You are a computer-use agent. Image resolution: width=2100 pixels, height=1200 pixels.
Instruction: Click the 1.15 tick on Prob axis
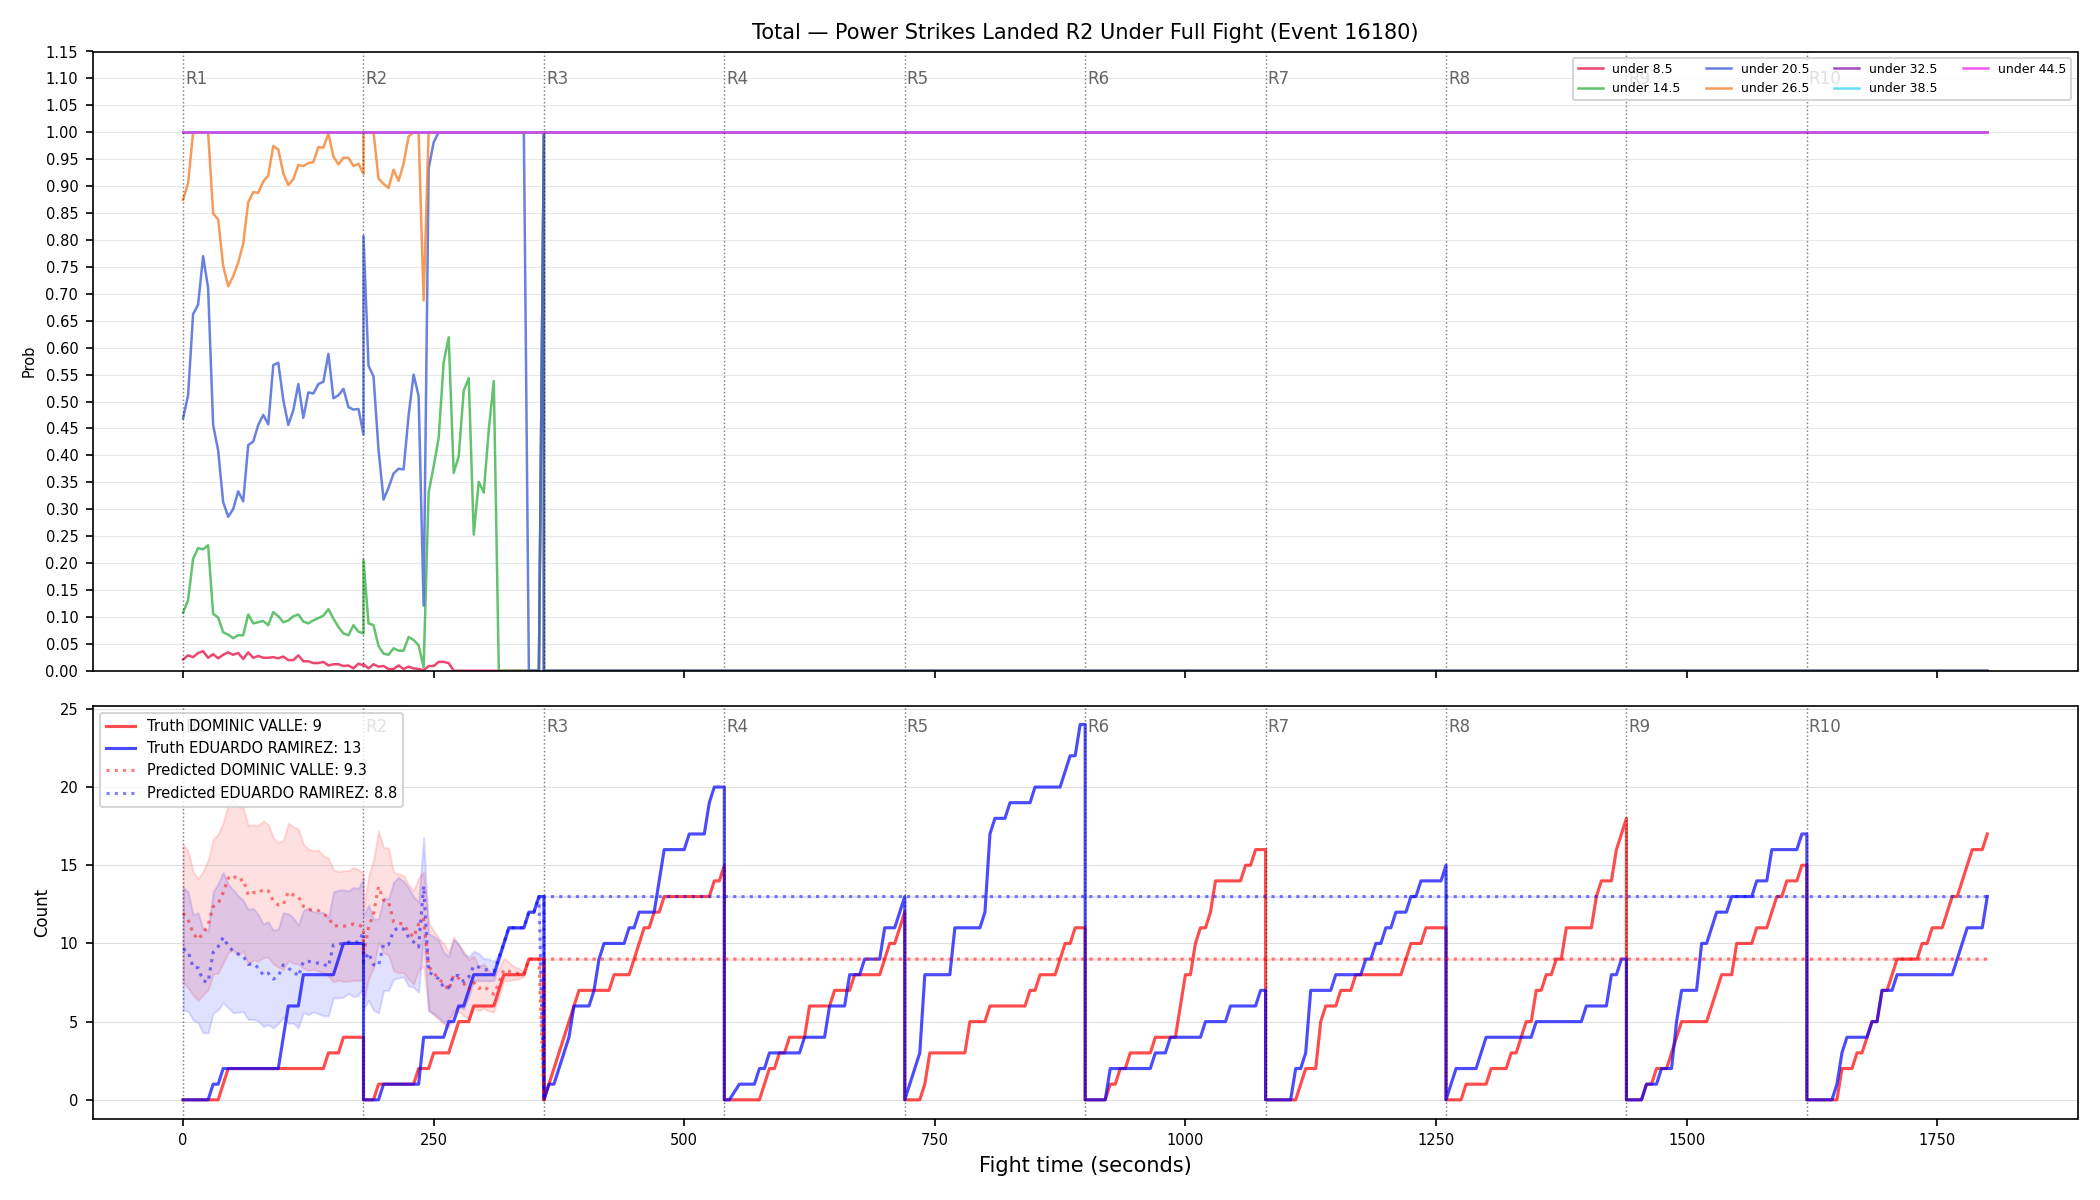[62, 52]
